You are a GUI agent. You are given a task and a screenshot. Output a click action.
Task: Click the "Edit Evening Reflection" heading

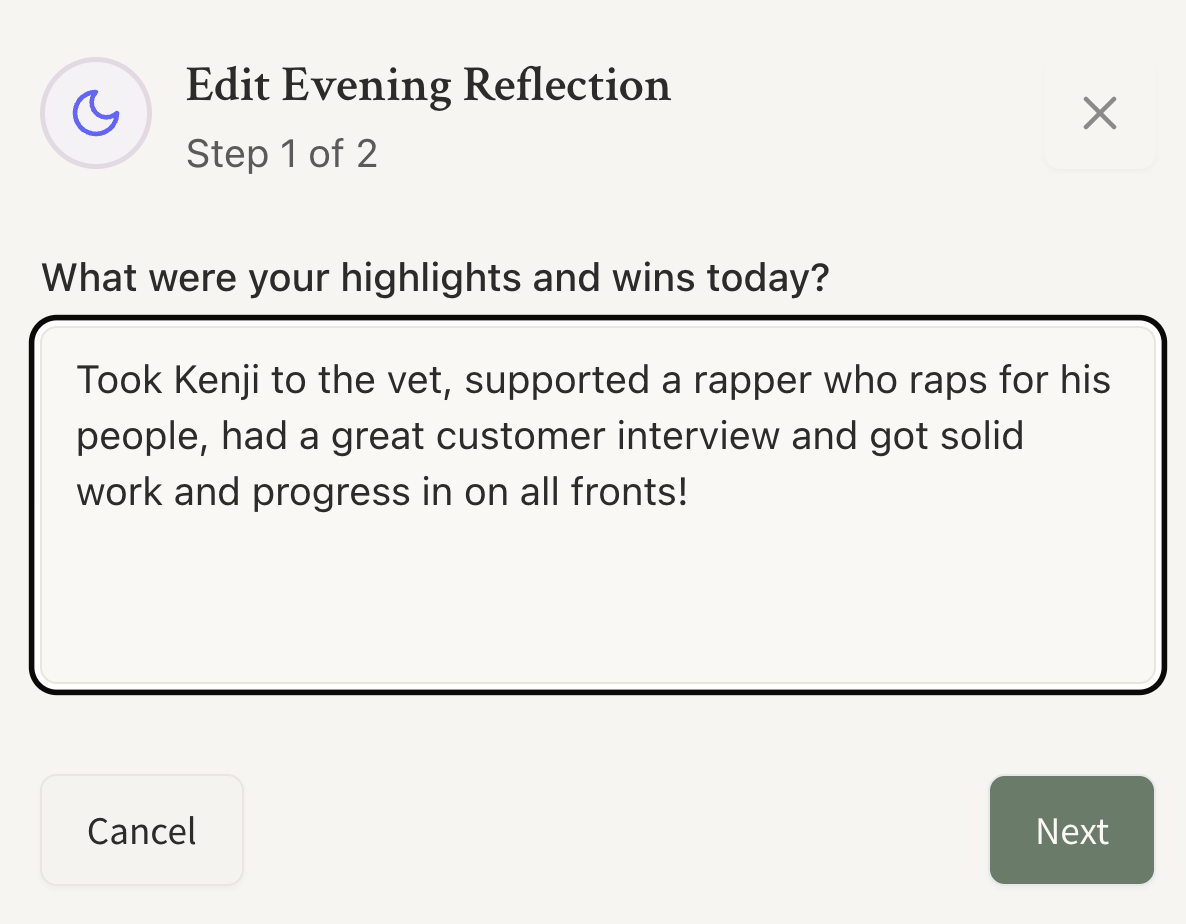[x=428, y=86]
